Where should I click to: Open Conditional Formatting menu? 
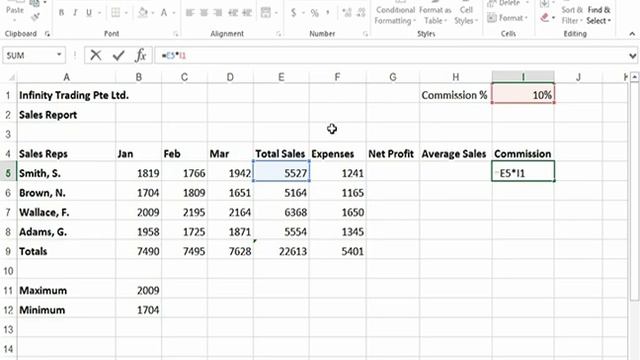pos(395,14)
